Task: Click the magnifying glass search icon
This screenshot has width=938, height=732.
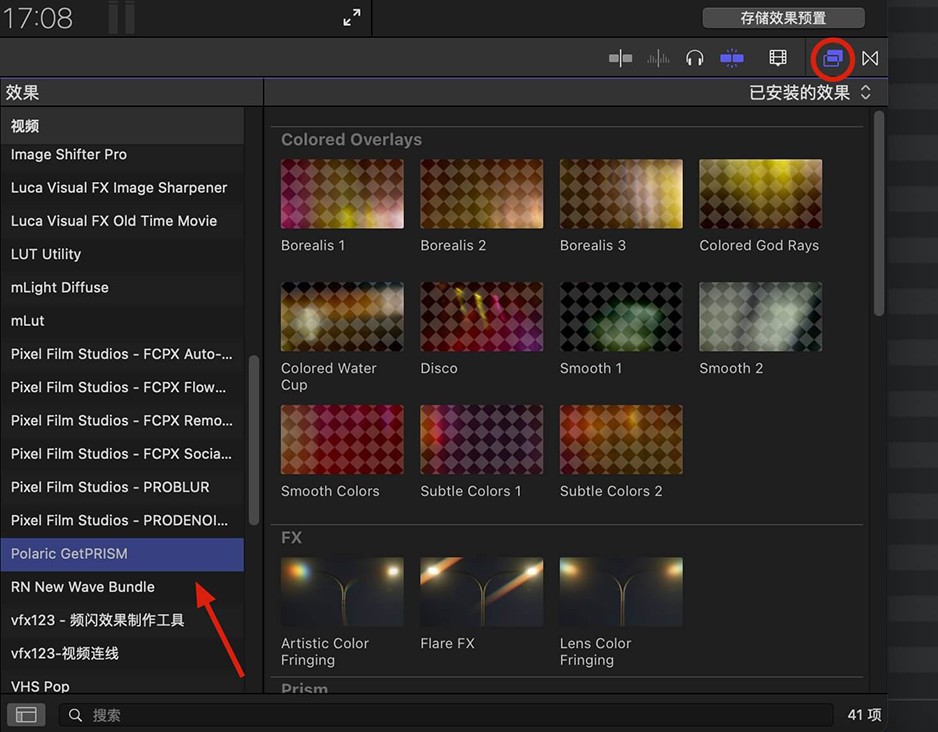Action: tap(75, 714)
